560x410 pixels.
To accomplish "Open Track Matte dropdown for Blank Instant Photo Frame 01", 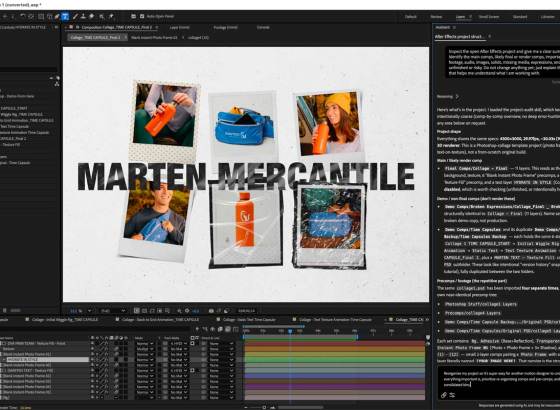I will click(x=179, y=354).
